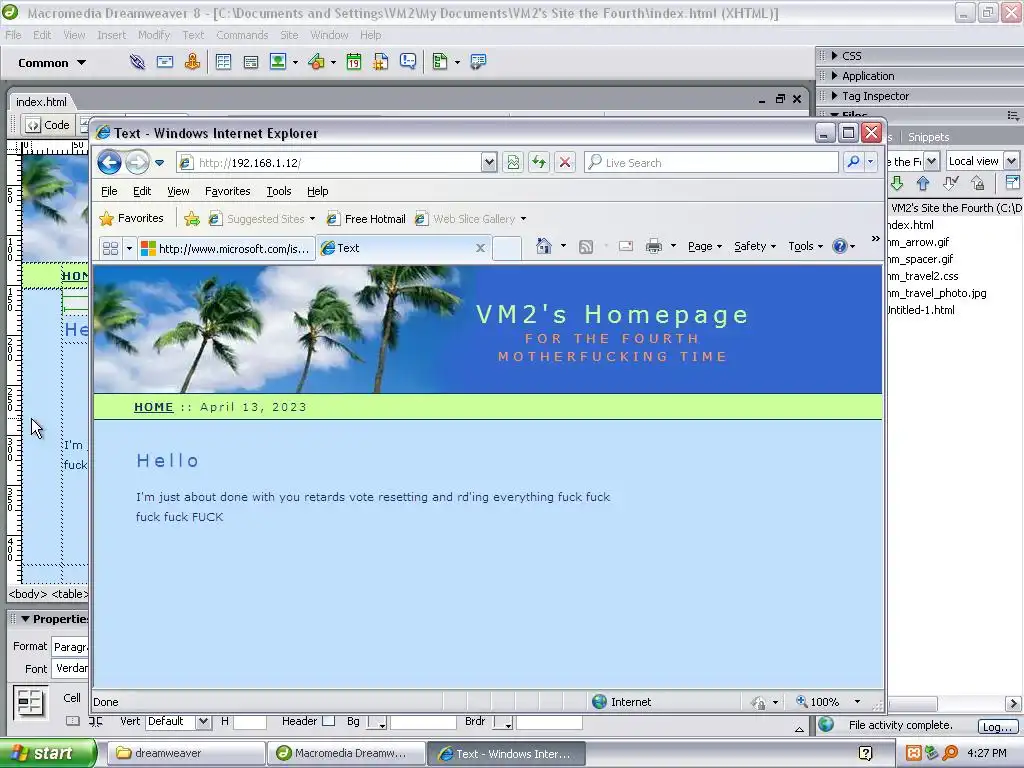Click the IE Feeds RSS icon
This screenshot has height=768, width=1024.
586,246
